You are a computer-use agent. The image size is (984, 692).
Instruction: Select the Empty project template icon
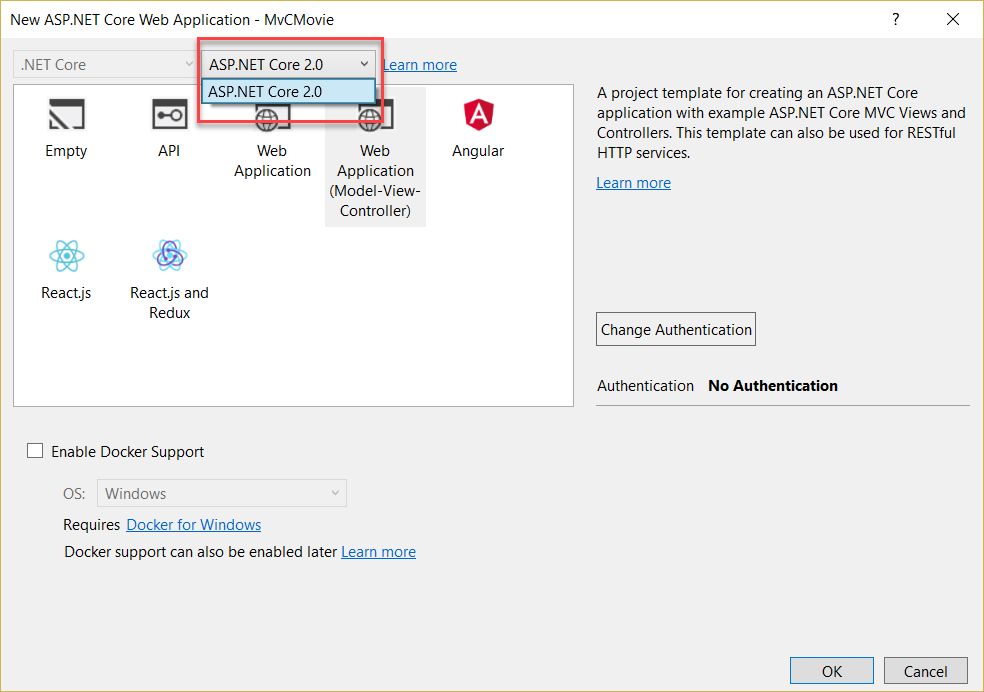[x=67, y=114]
